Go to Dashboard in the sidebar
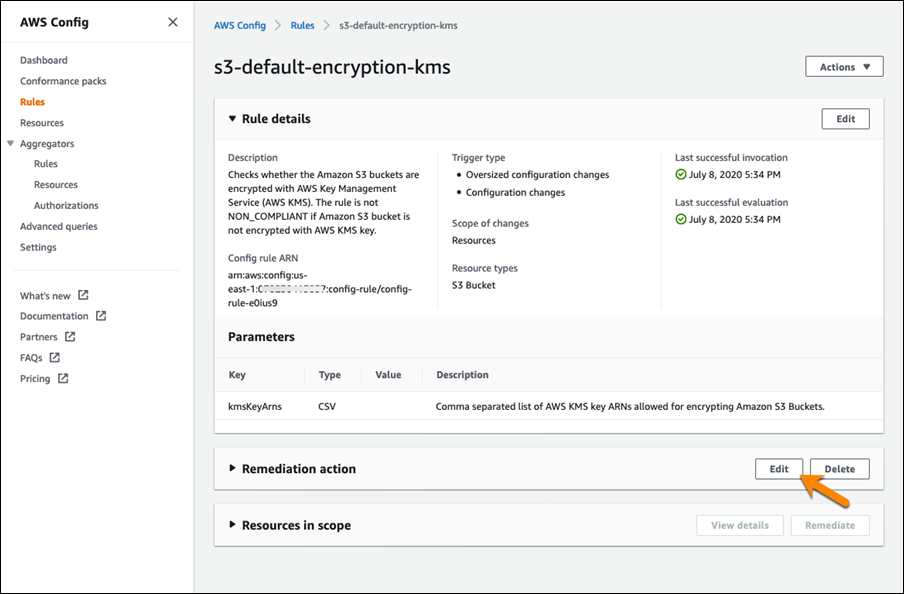Image resolution: width=904 pixels, height=594 pixels. (x=44, y=60)
